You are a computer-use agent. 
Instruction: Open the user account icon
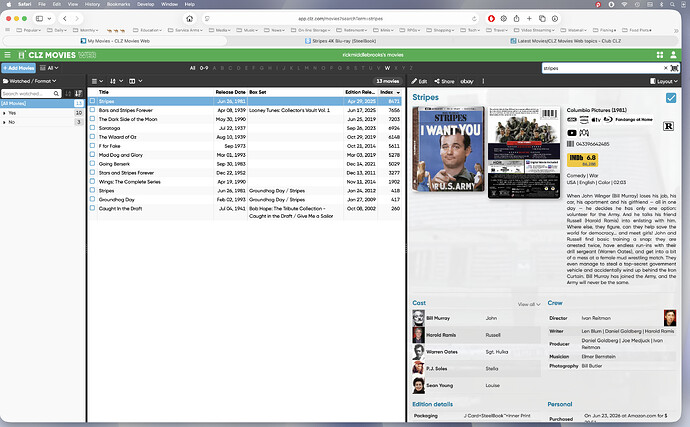[x=673, y=55]
